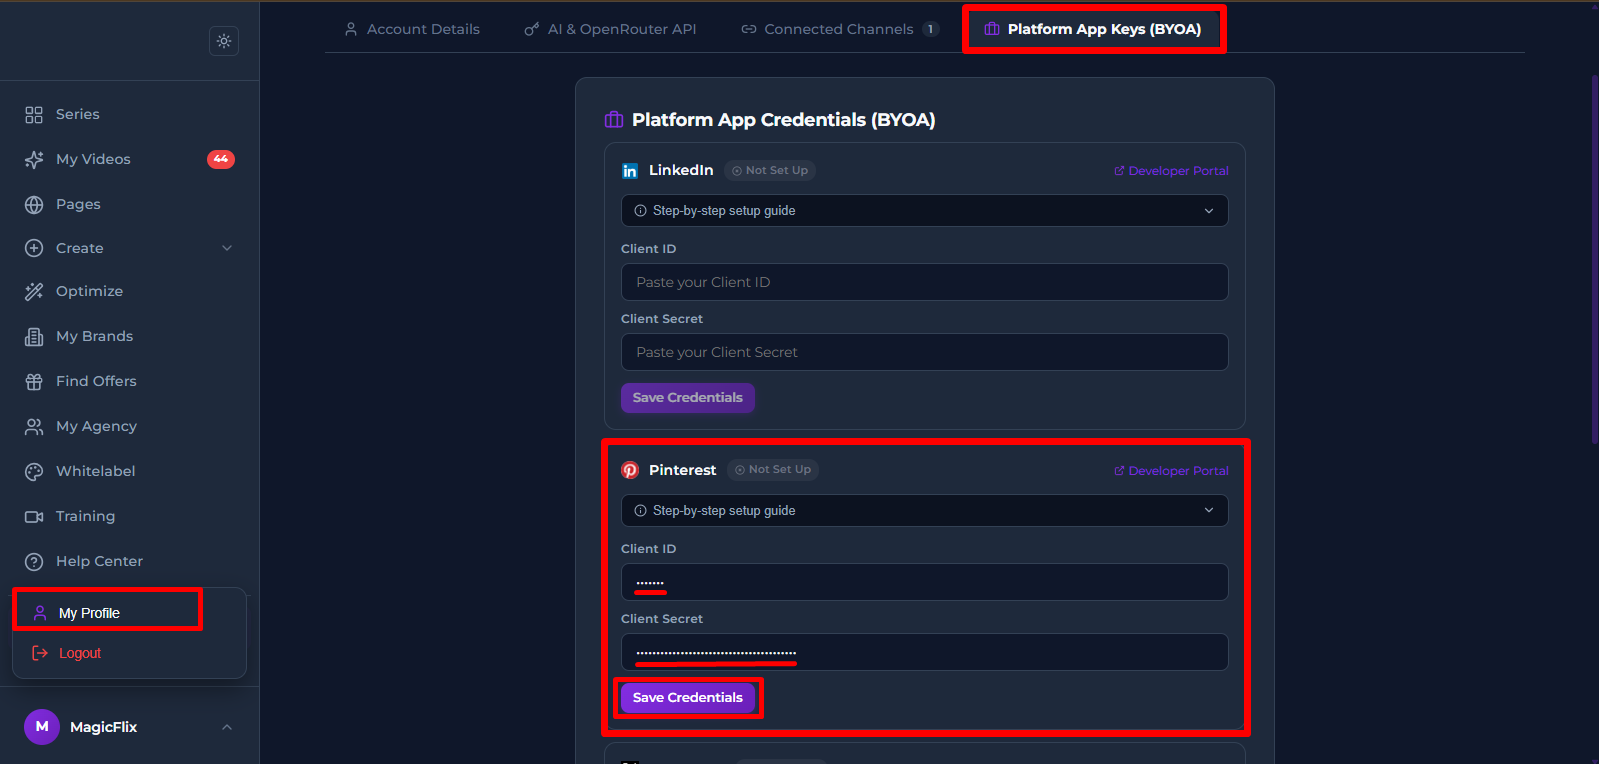This screenshot has width=1599, height=764.
Task: Focus the Pinterest Client ID field
Action: point(925,582)
